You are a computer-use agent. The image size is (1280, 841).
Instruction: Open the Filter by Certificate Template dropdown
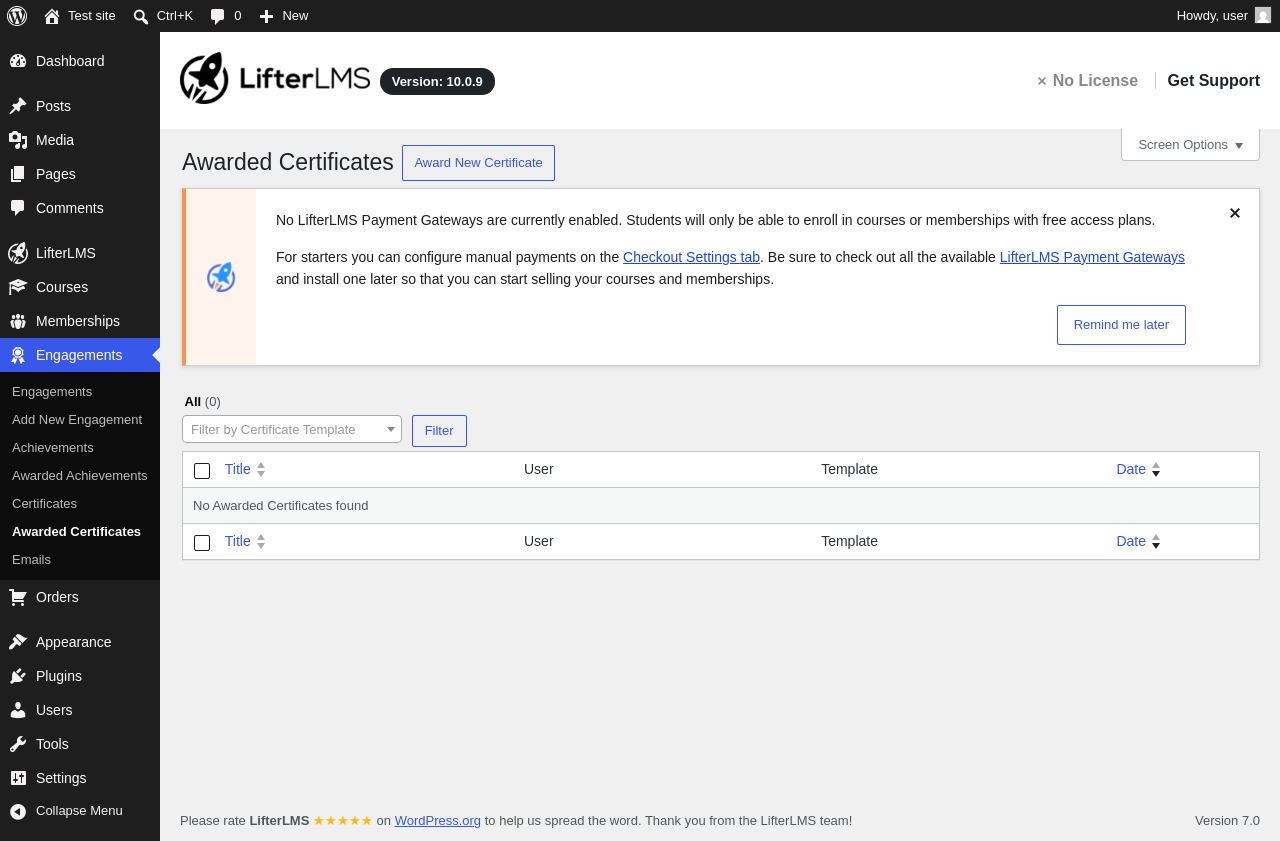(292, 429)
